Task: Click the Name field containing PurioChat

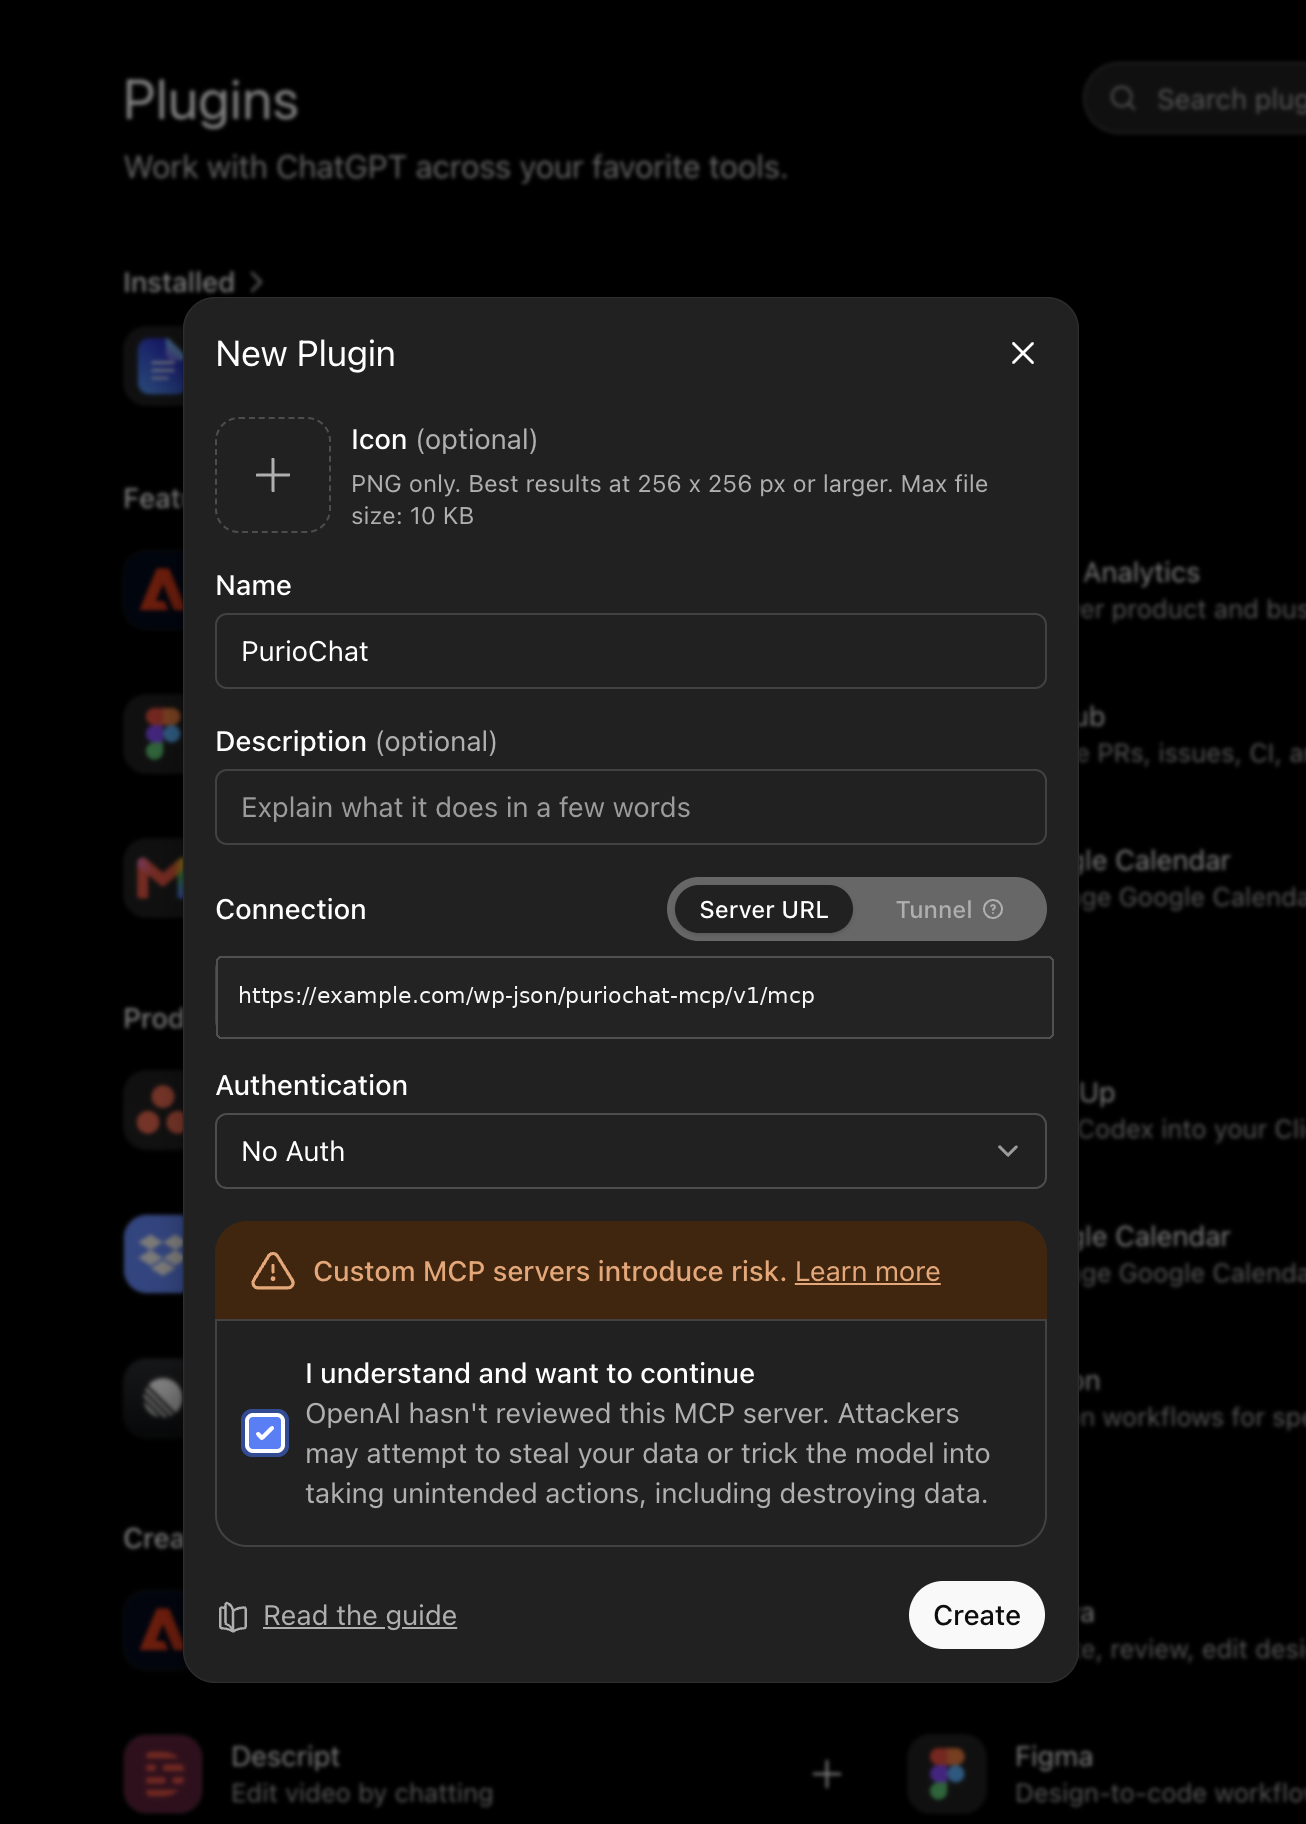Action: pos(631,651)
